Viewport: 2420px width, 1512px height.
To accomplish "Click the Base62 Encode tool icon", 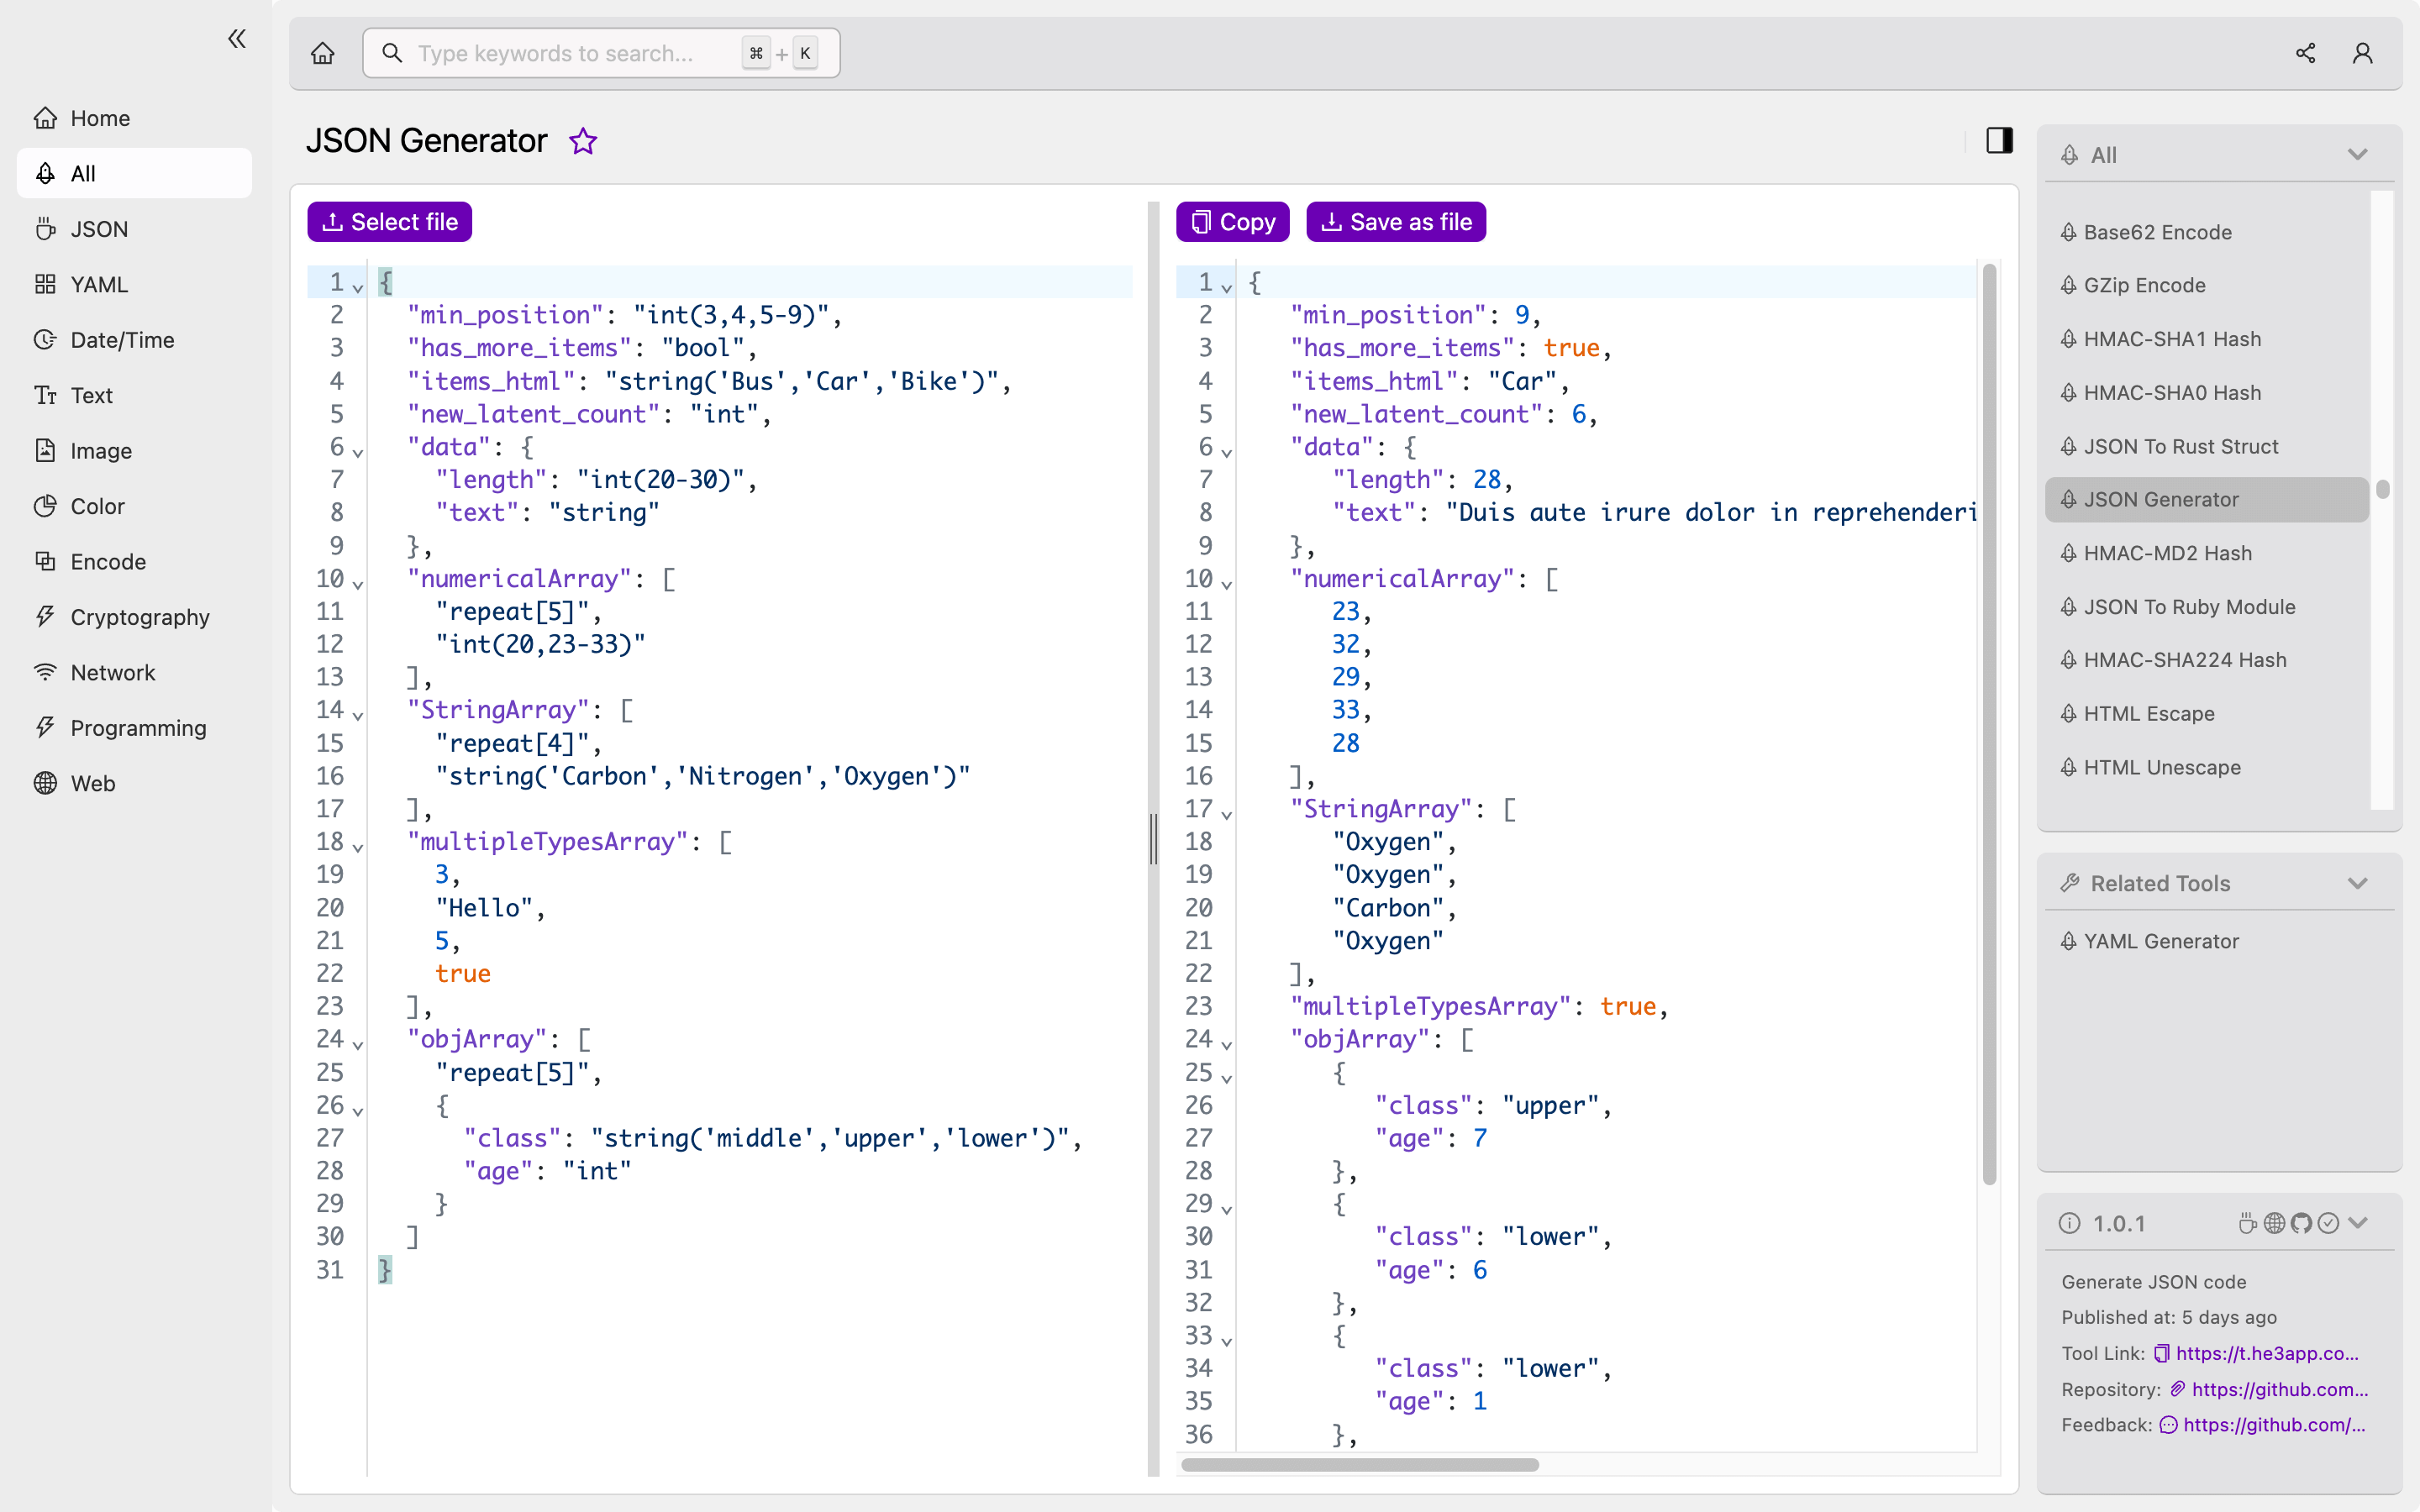I will point(2069,232).
